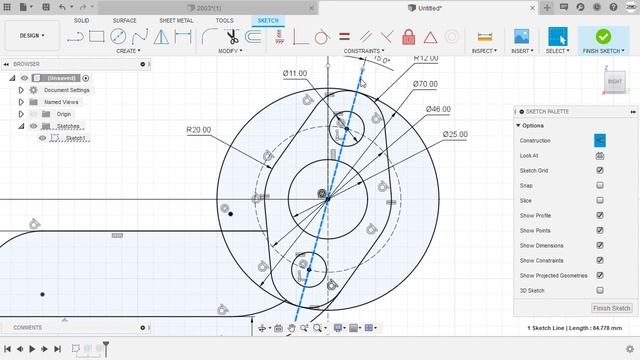Image resolution: width=640 pixels, height=360 pixels.
Task: Click the timeline Play button
Action: [32, 349]
